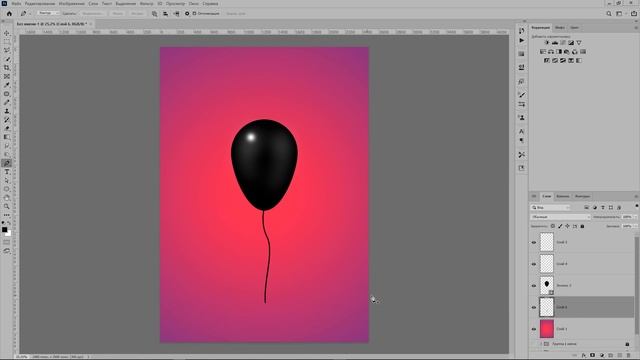640x360 pixels.
Task: Select the Magic Wand tool
Action: pos(7,59)
